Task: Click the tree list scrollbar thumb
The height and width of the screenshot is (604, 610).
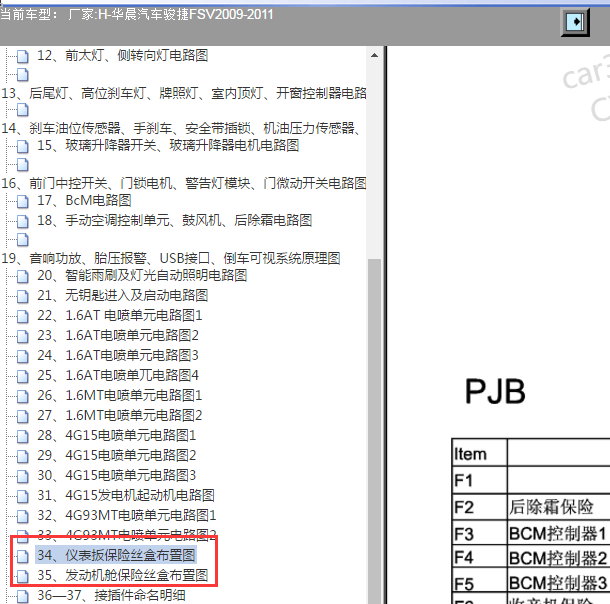Action: (x=374, y=431)
